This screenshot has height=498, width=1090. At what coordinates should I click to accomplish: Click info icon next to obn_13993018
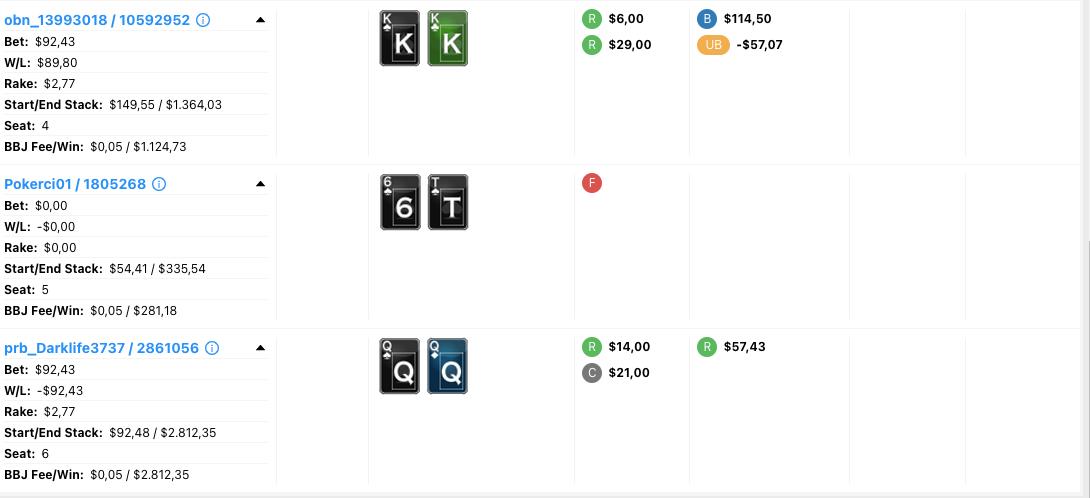tap(203, 20)
